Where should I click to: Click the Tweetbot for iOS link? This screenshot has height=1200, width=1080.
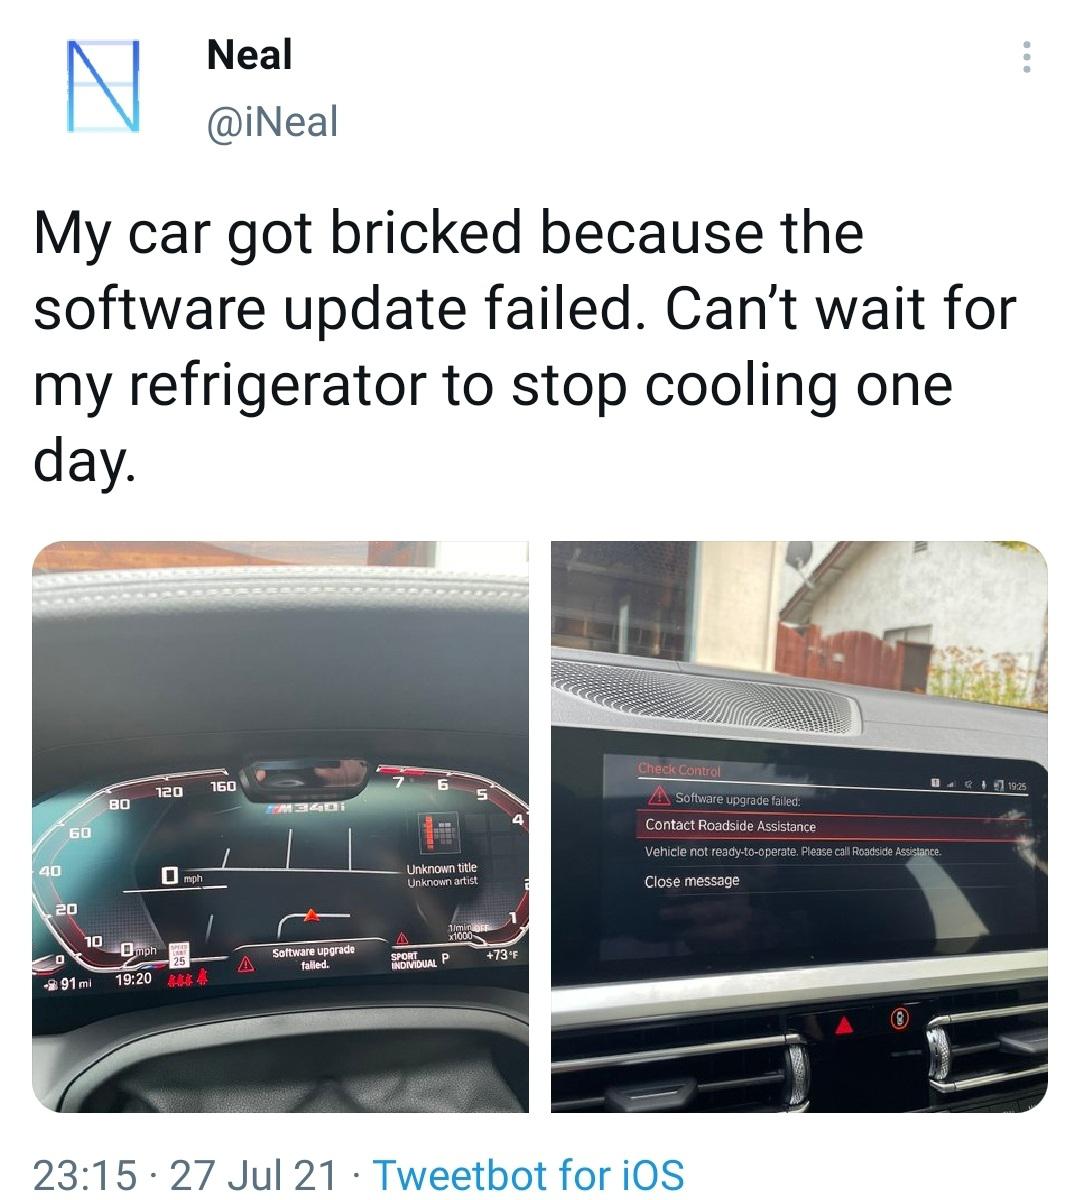tap(528, 1174)
